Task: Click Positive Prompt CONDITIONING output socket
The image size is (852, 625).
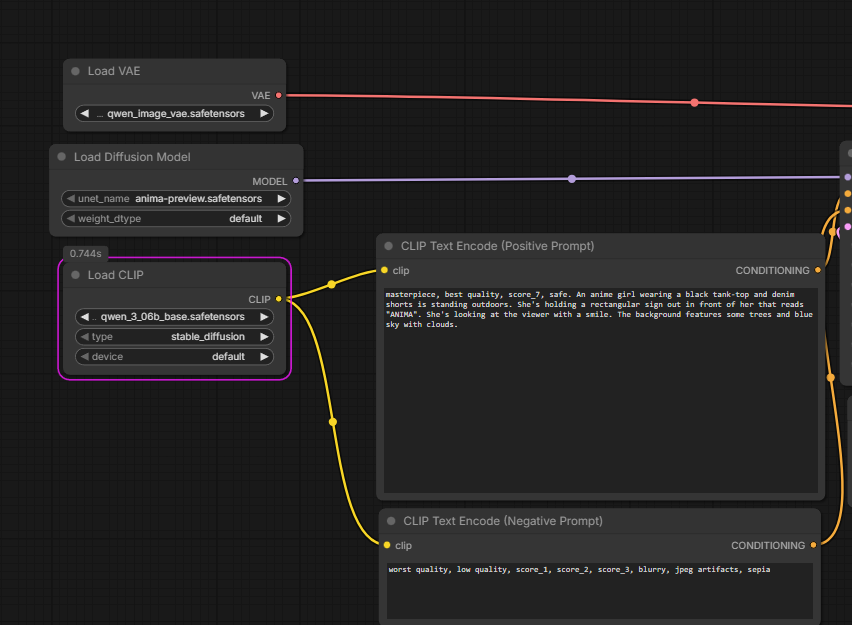Action: click(x=818, y=270)
